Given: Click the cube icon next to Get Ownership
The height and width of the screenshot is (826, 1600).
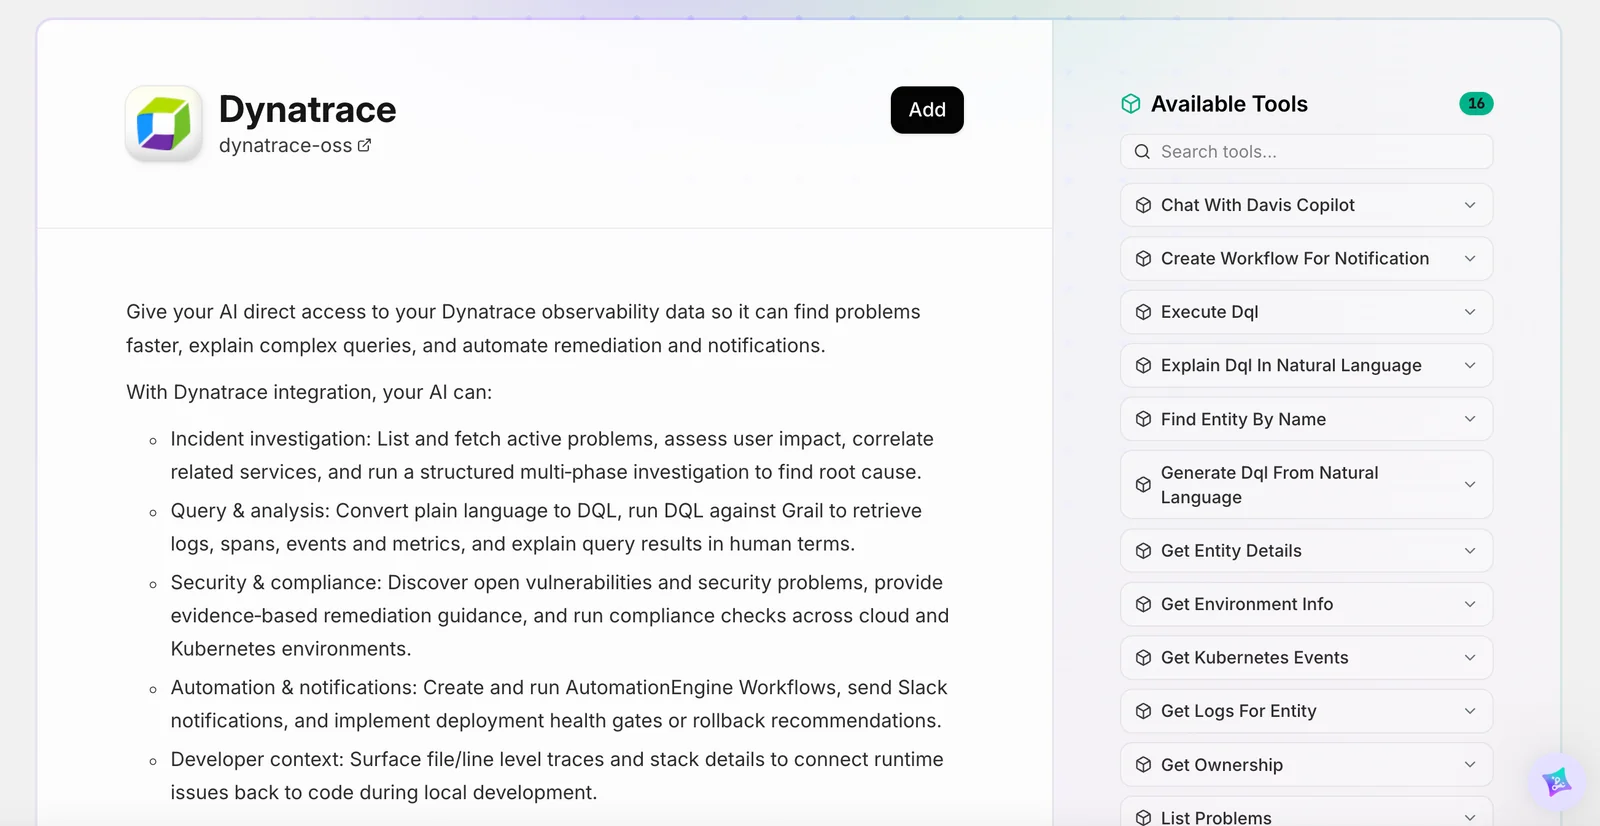Looking at the screenshot, I should (x=1143, y=765).
